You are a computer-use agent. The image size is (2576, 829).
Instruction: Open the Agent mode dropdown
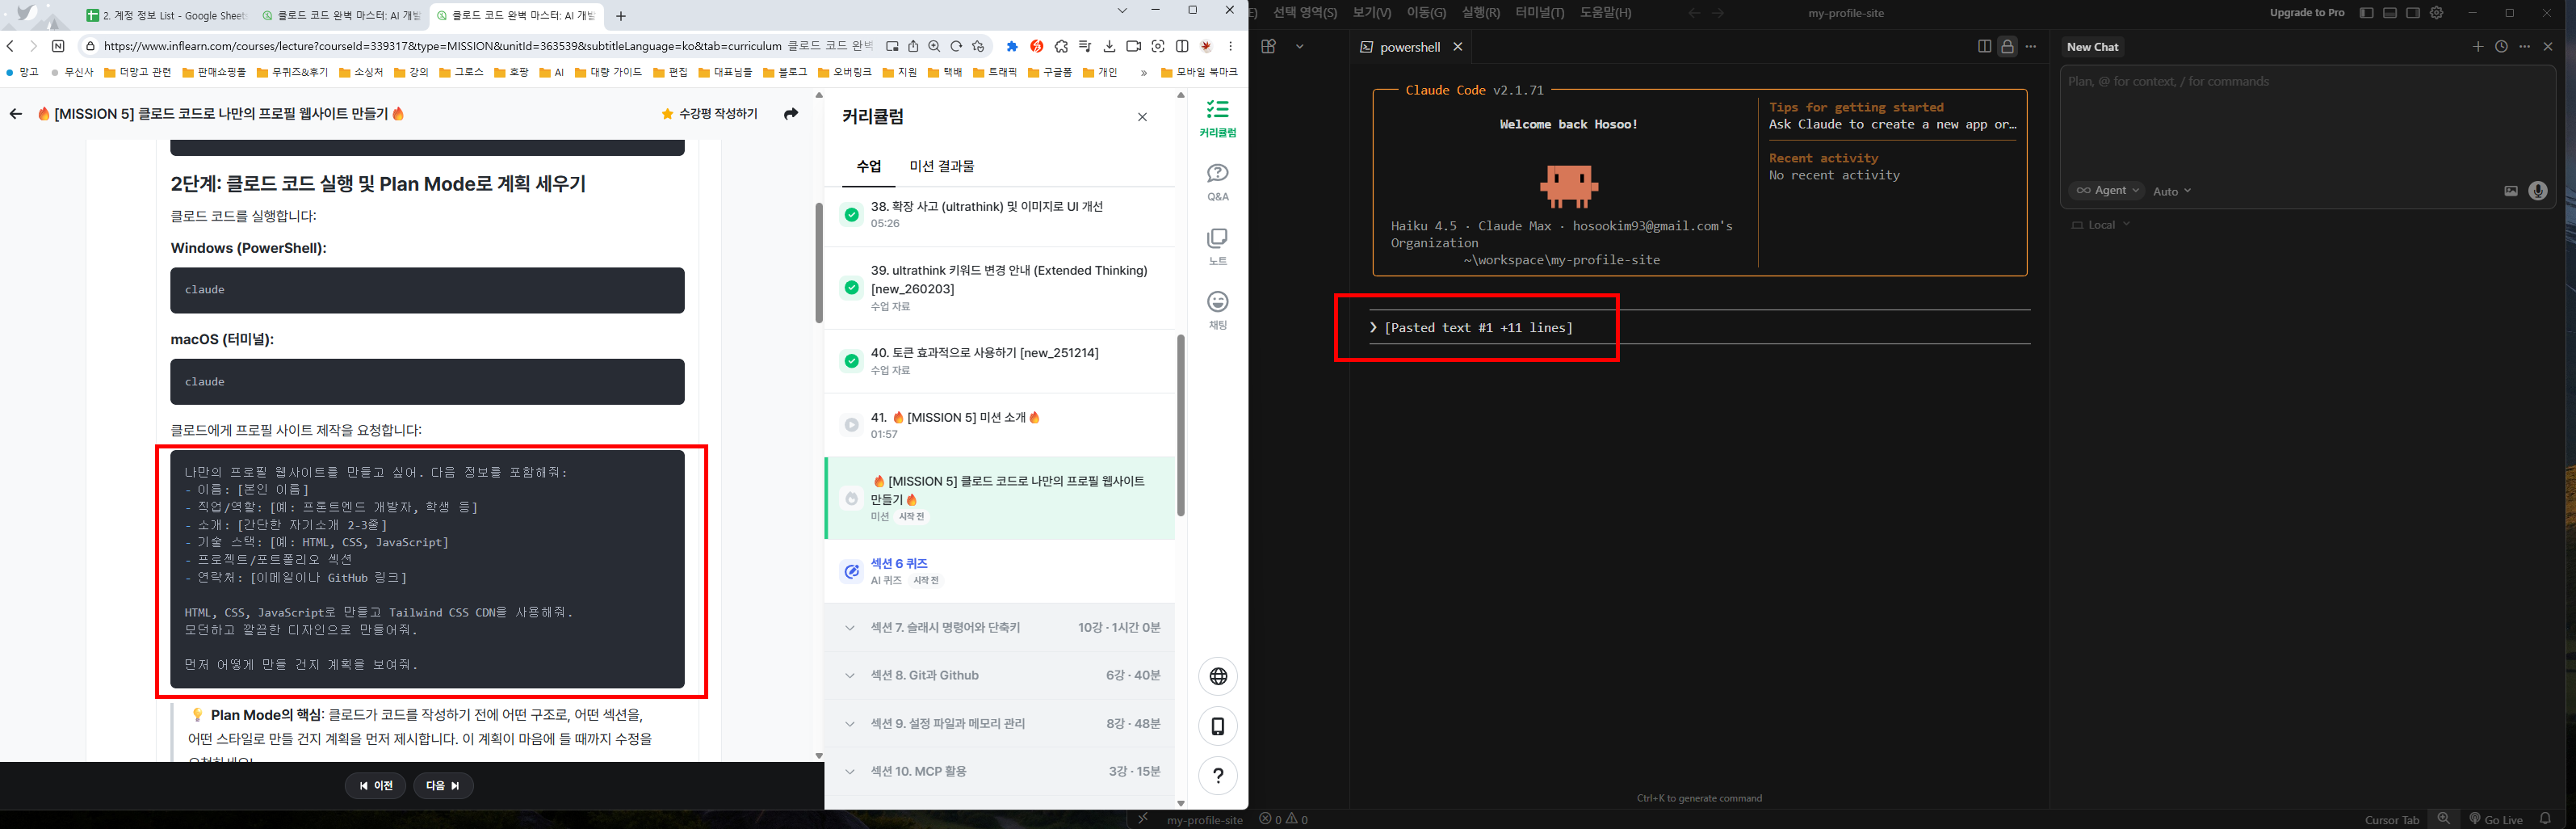coord(2106,190)
